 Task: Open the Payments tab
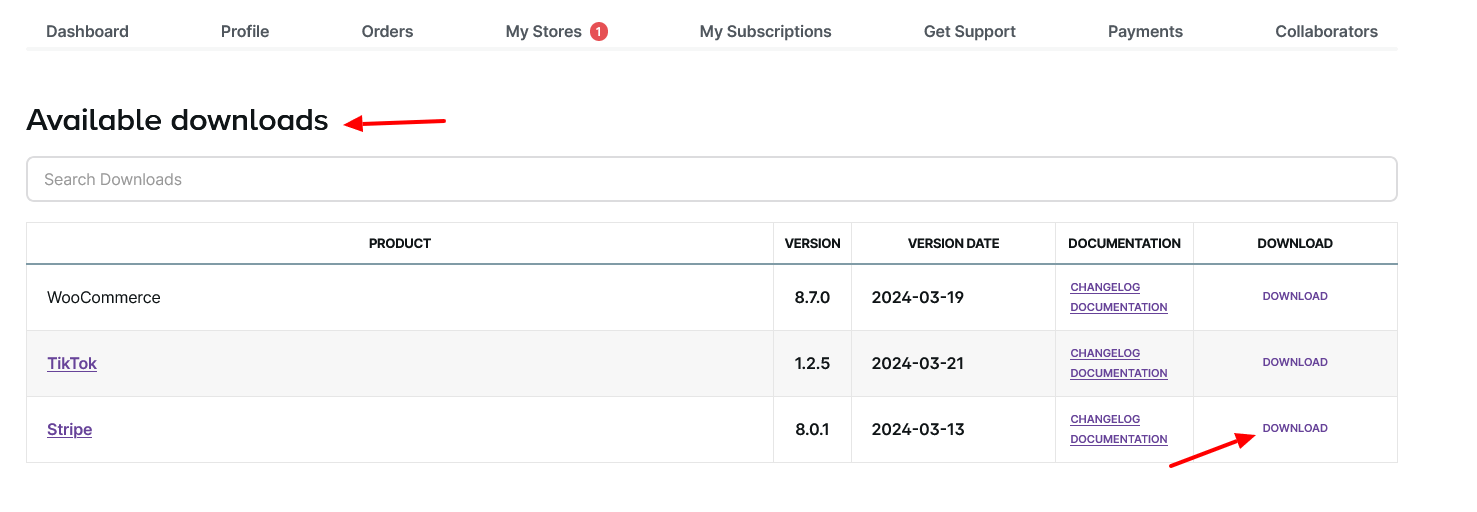[1145, 31]
